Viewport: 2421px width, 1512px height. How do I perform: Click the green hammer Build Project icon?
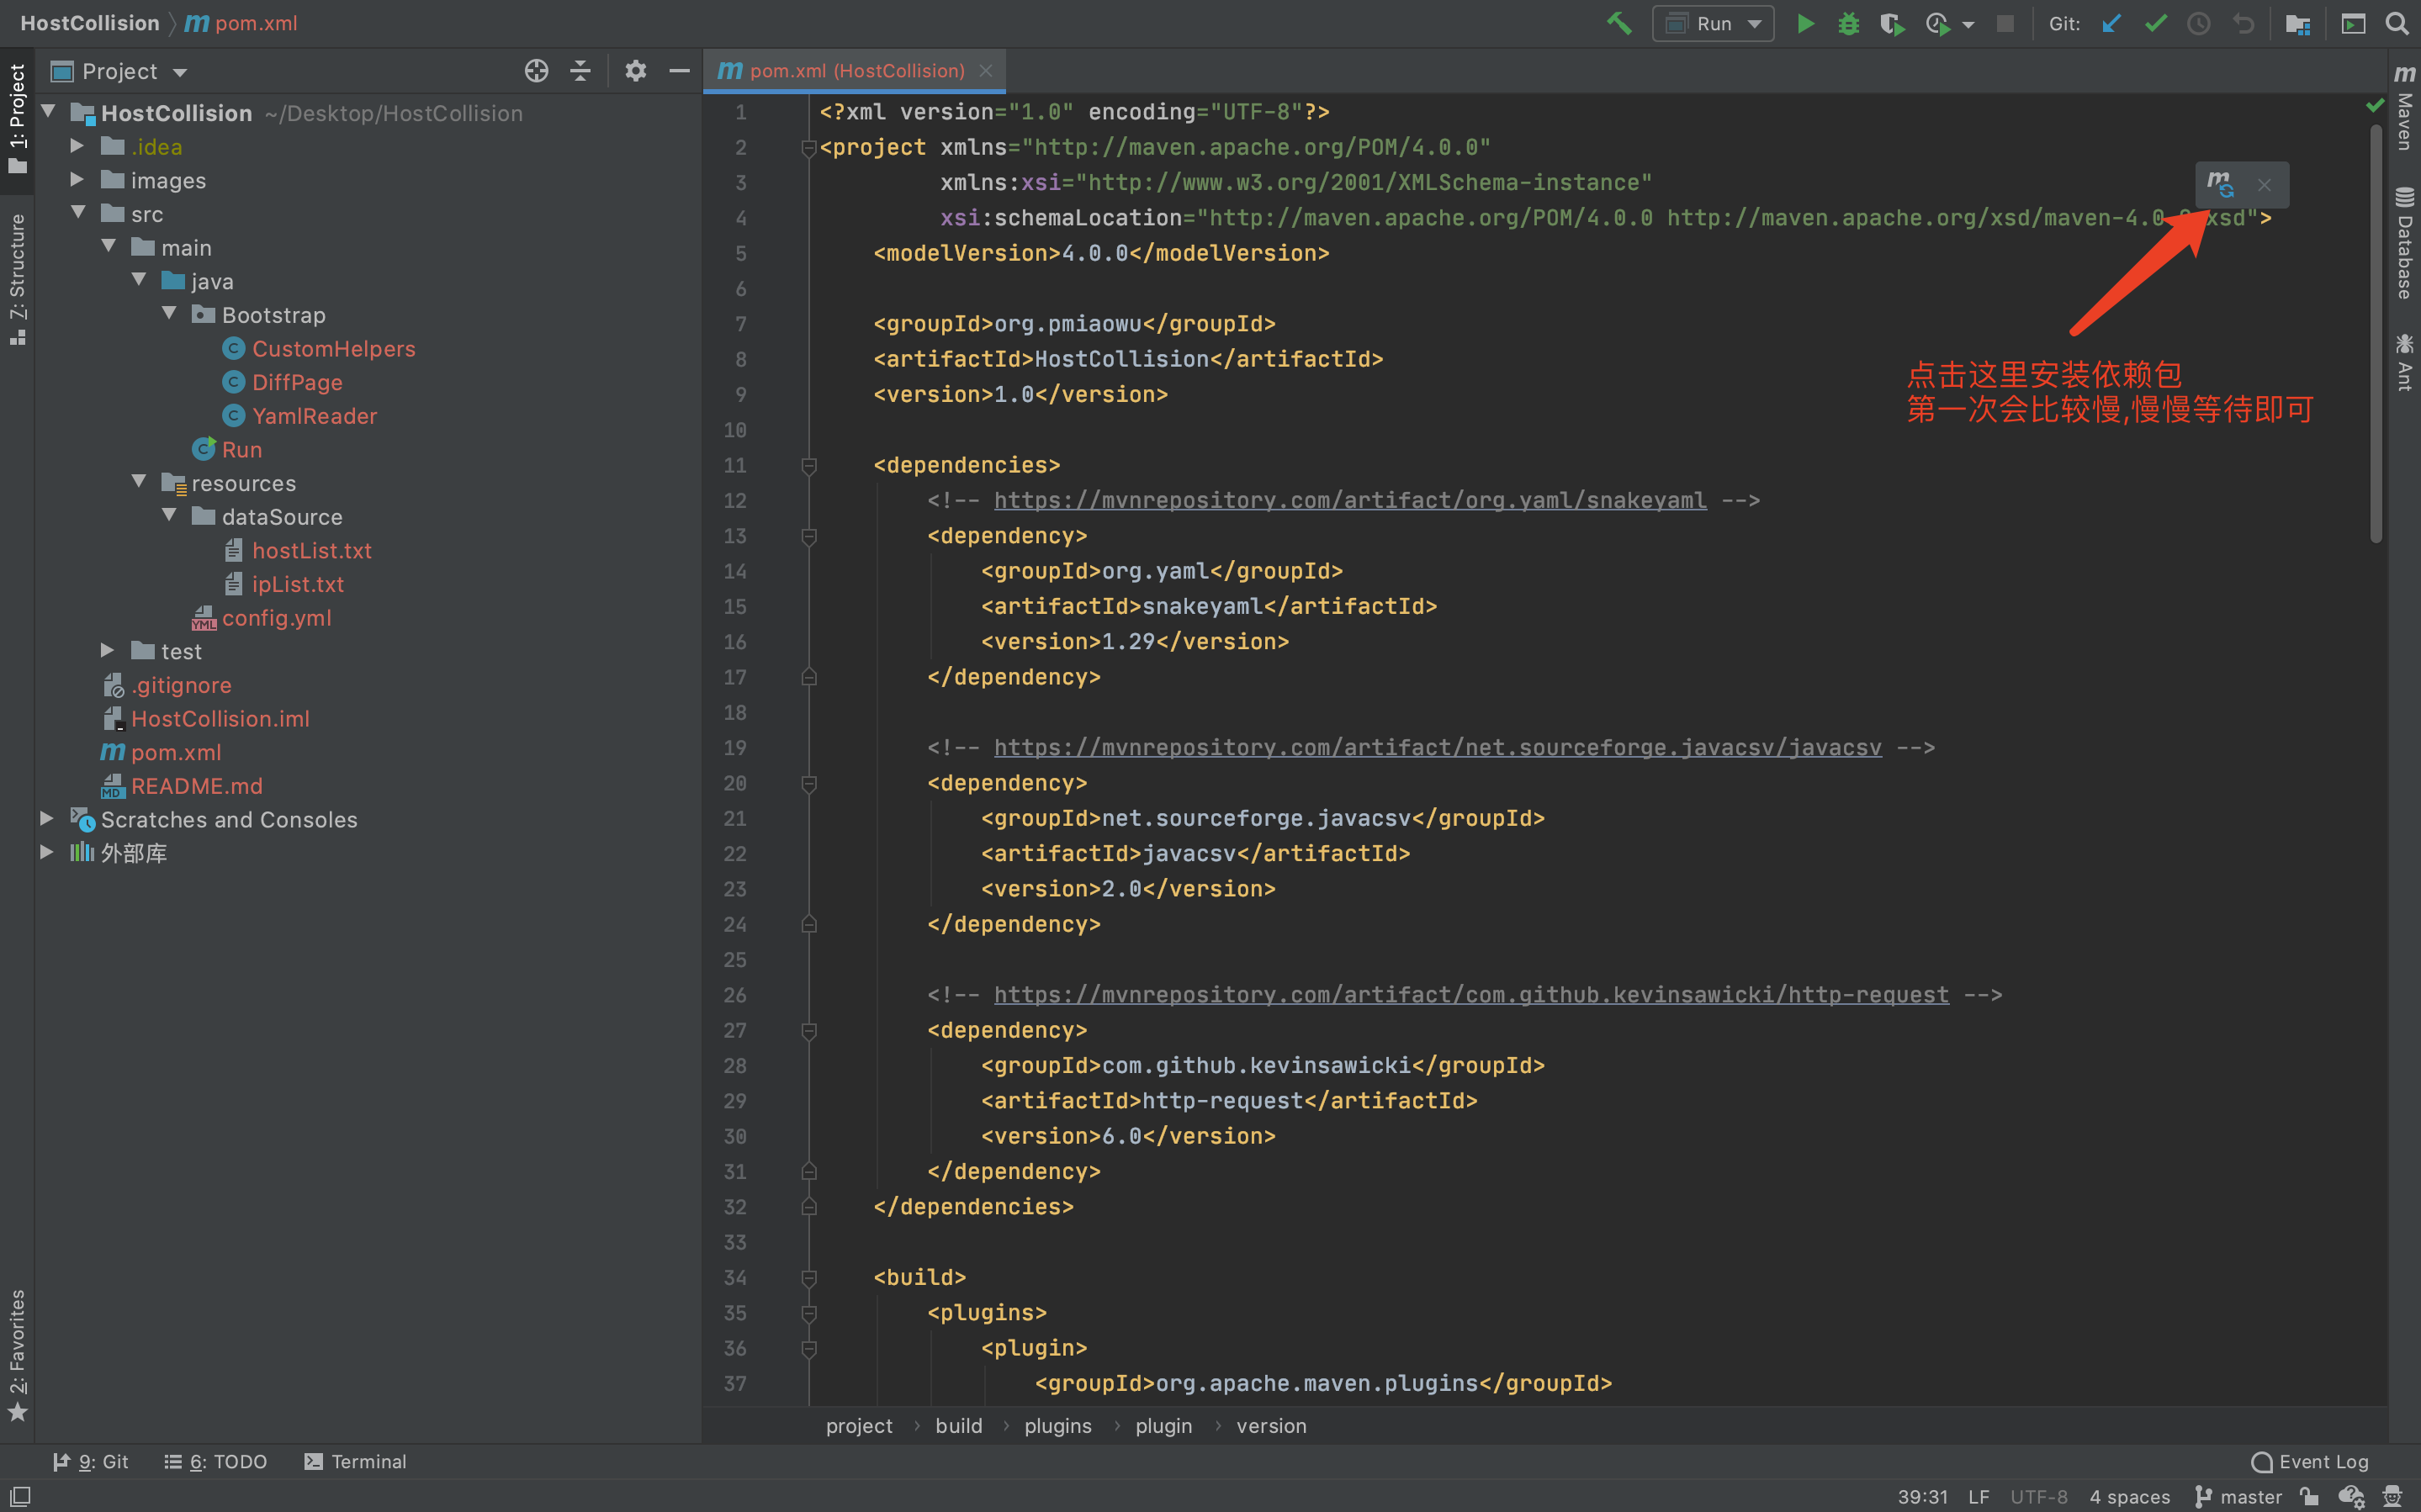(x=1619, y=23)
